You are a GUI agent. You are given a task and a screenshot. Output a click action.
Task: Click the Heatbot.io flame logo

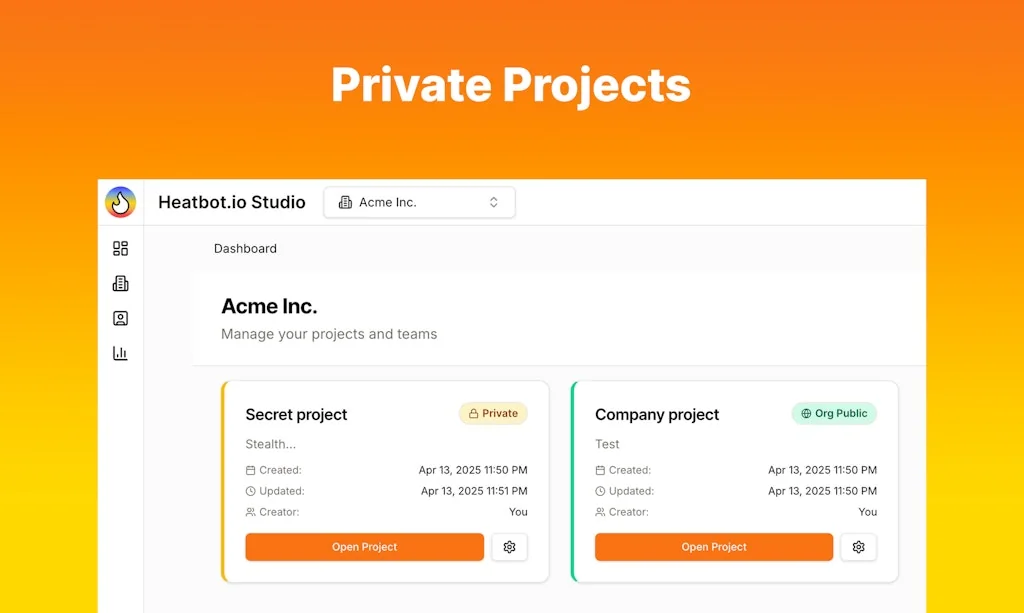pyautogui.click(x=121, y=202)
